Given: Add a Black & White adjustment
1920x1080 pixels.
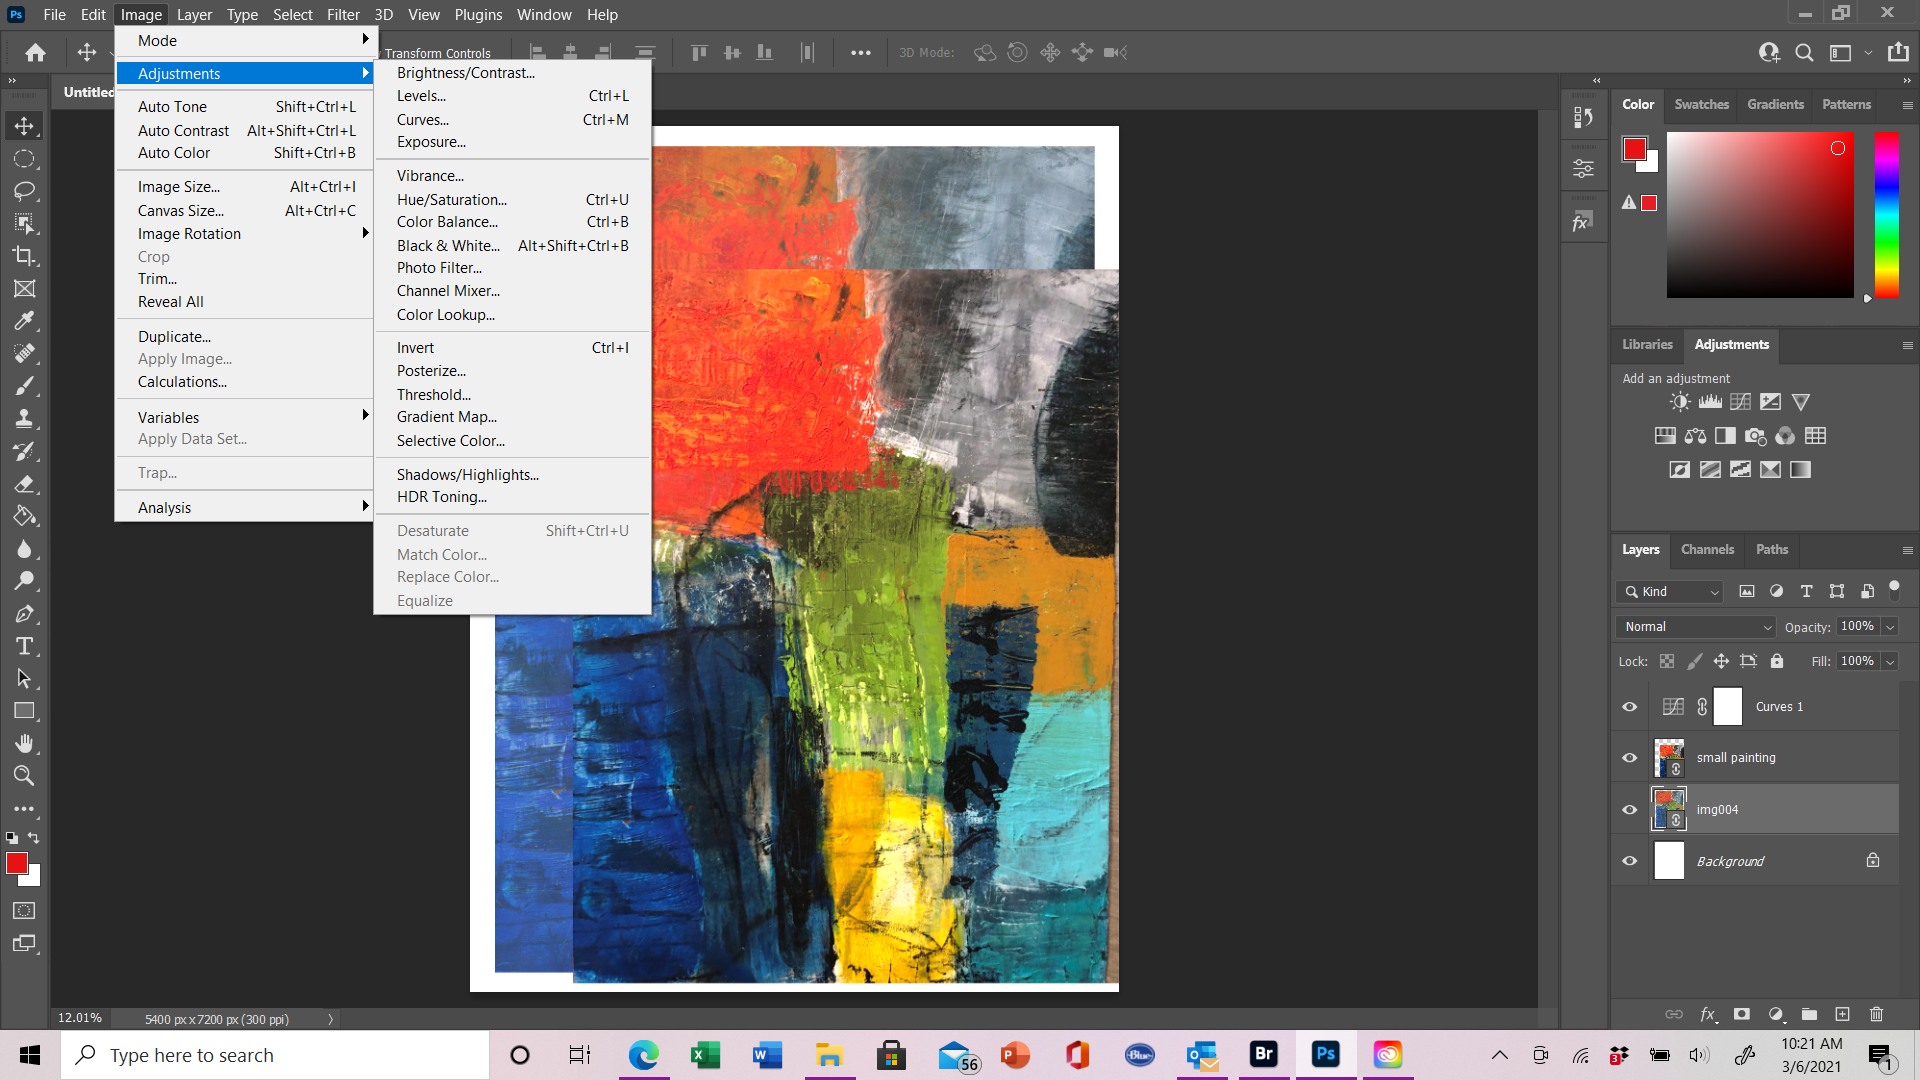Looking at the screenshot, I should [1724, 435].
